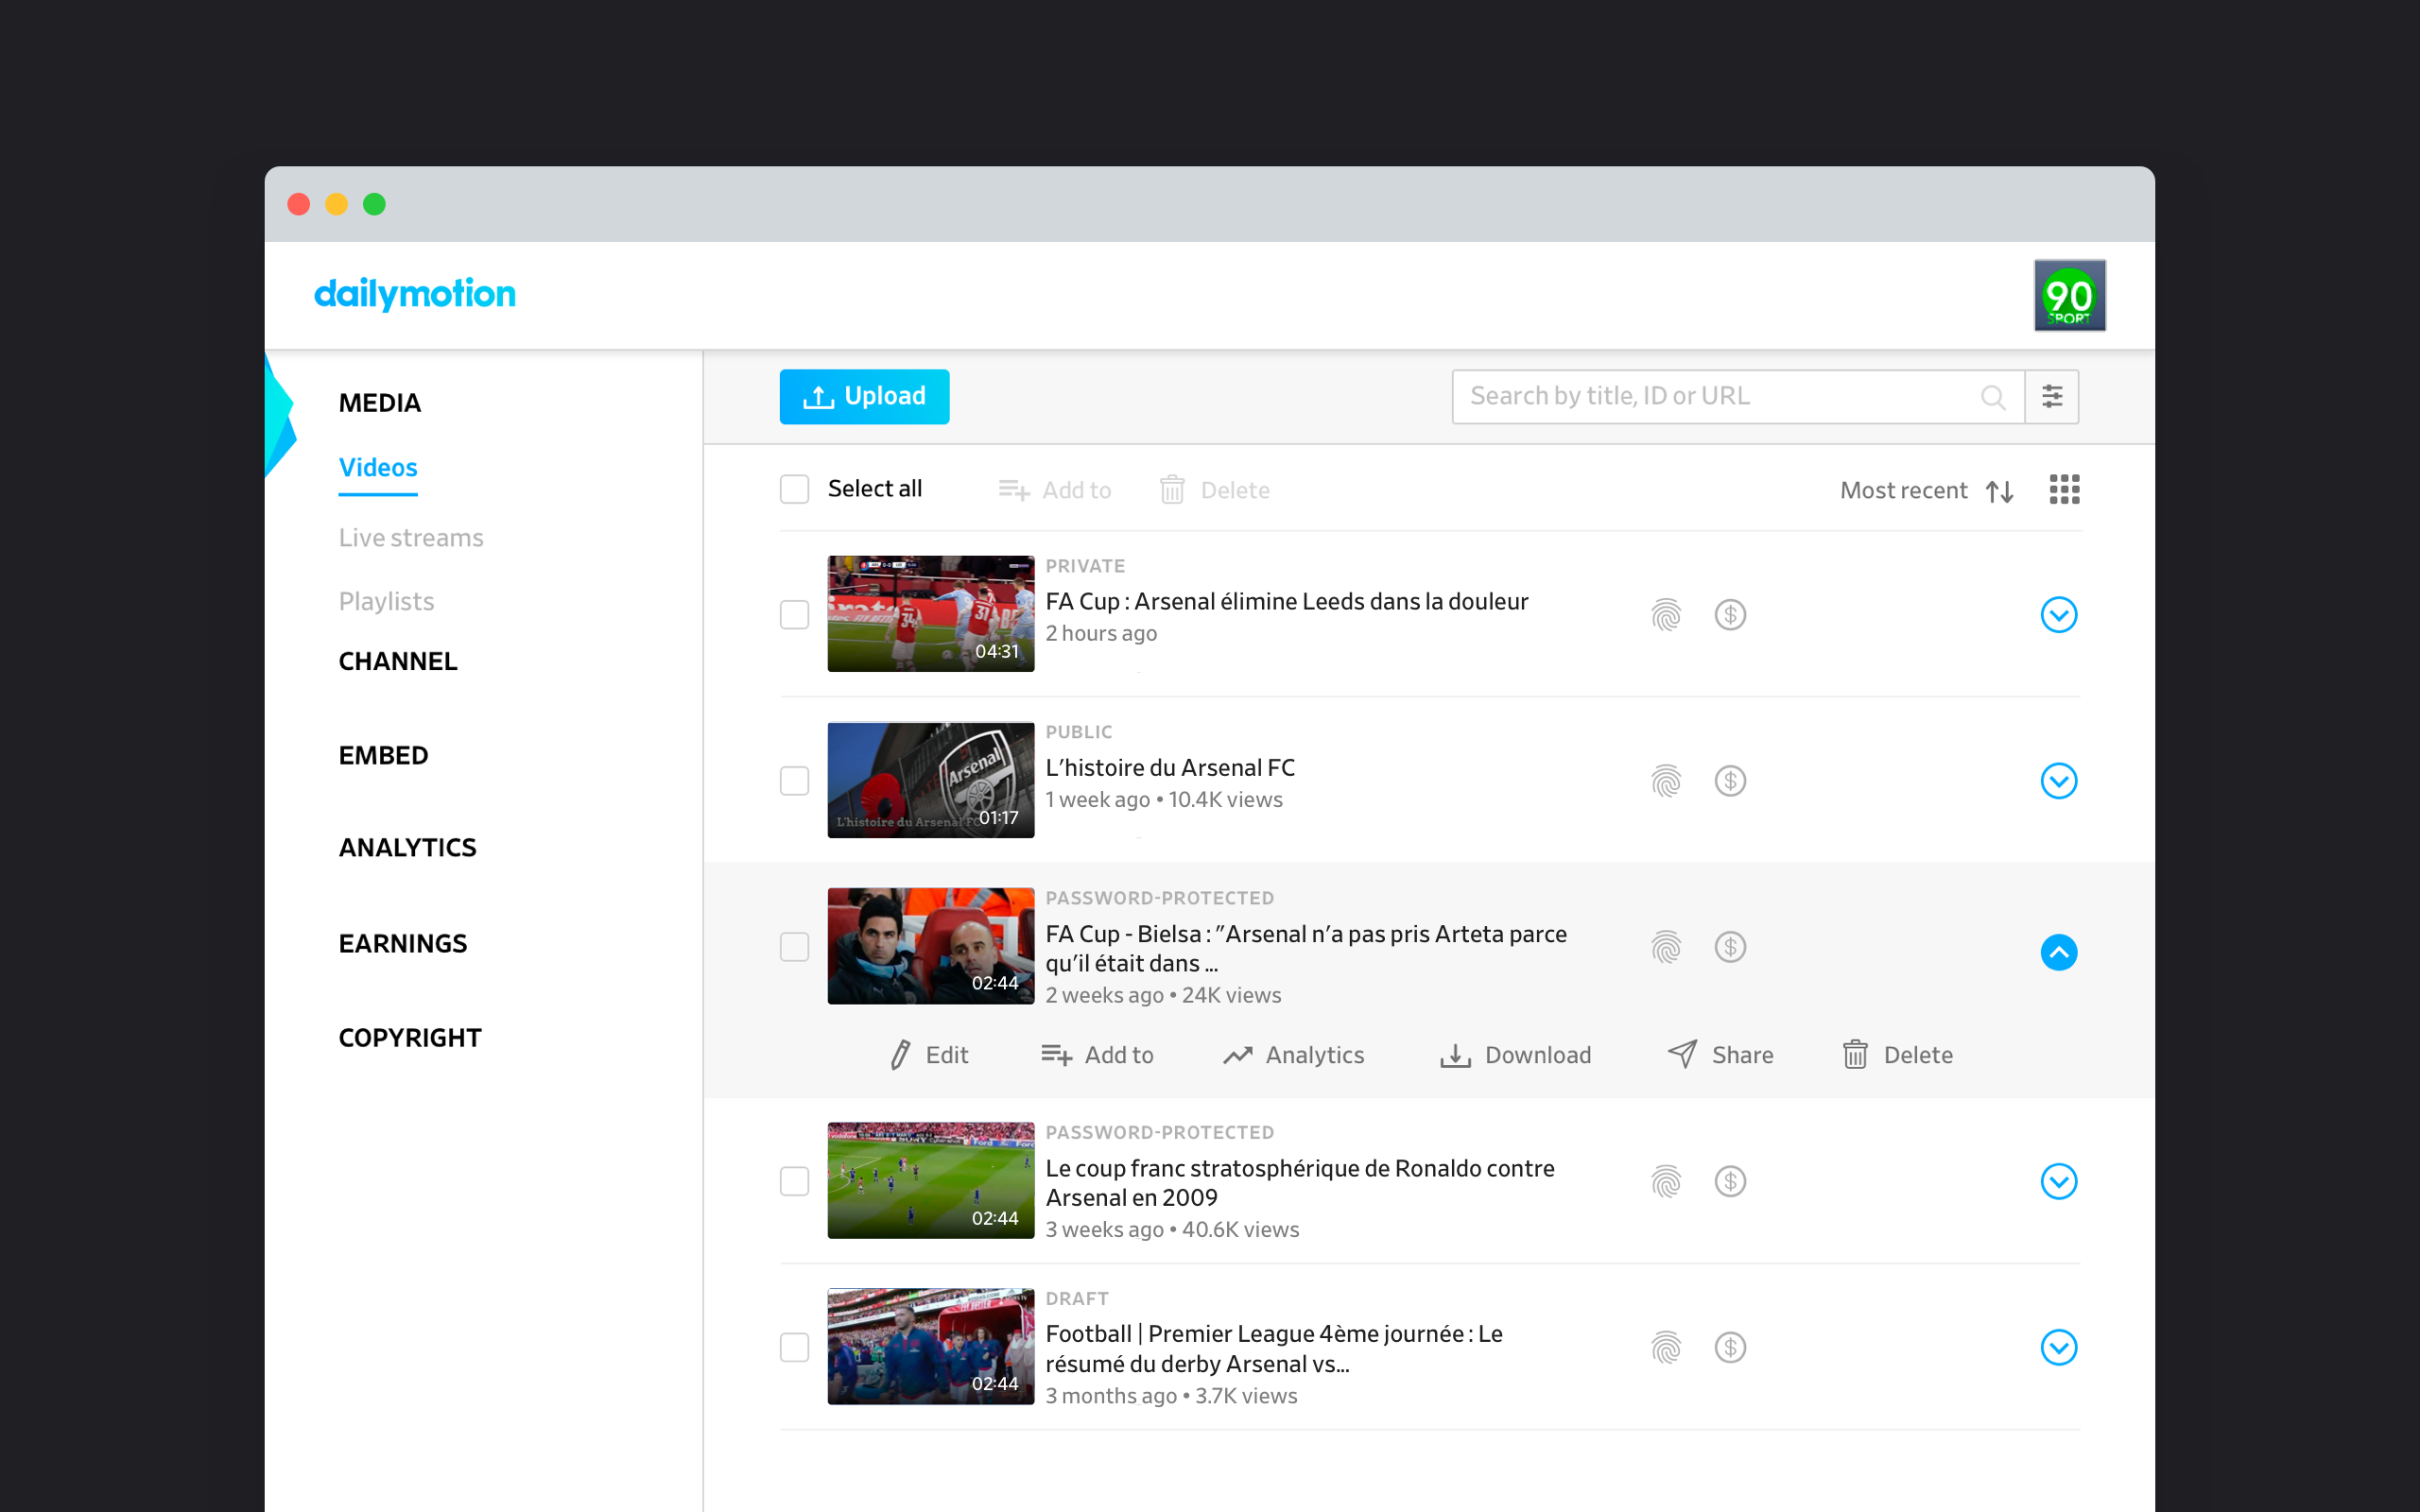Select the Videos sidebar tab
Viewport: 2420px width, 1512px height.
click(378, 467)
